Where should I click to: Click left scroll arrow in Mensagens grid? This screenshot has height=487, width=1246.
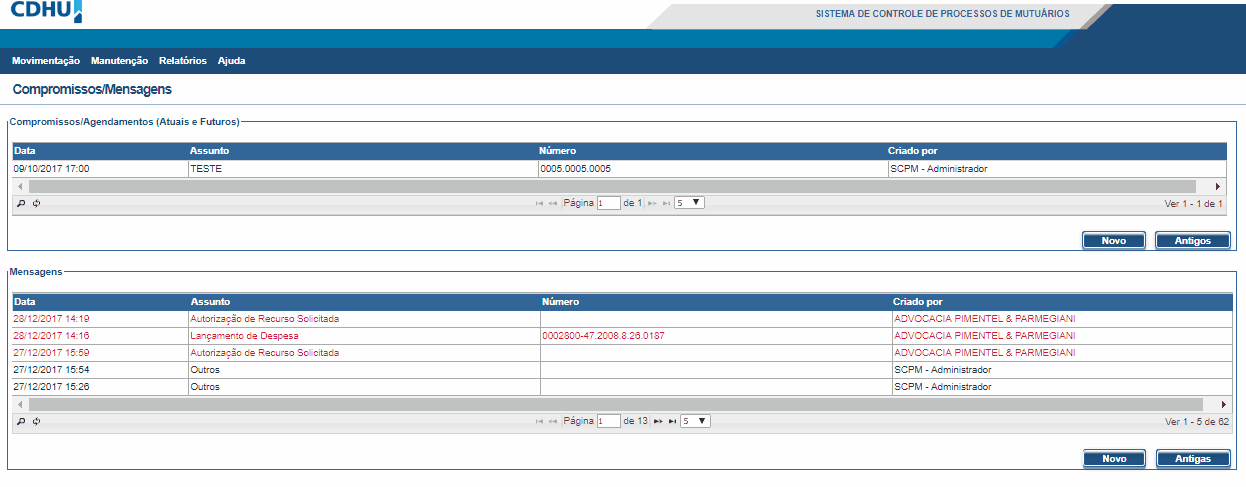21,404
